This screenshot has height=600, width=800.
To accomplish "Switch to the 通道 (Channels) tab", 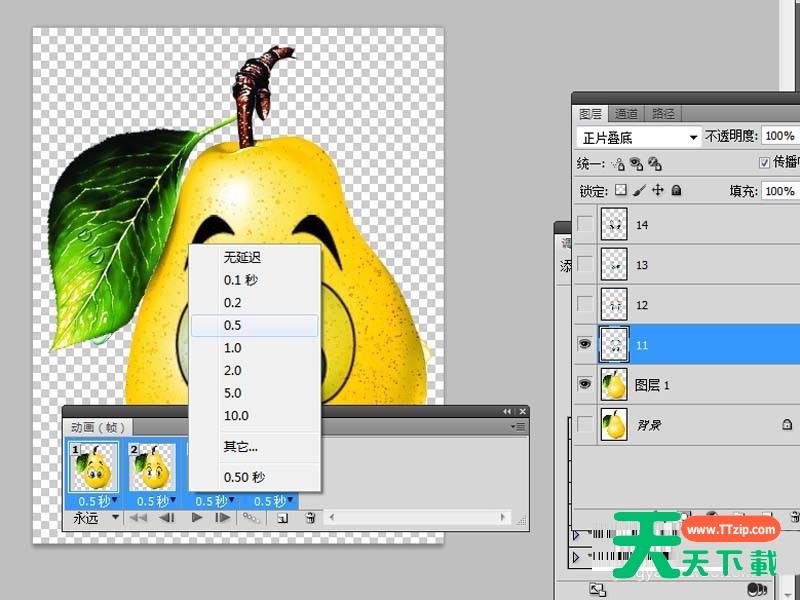I will pos(626,113).
